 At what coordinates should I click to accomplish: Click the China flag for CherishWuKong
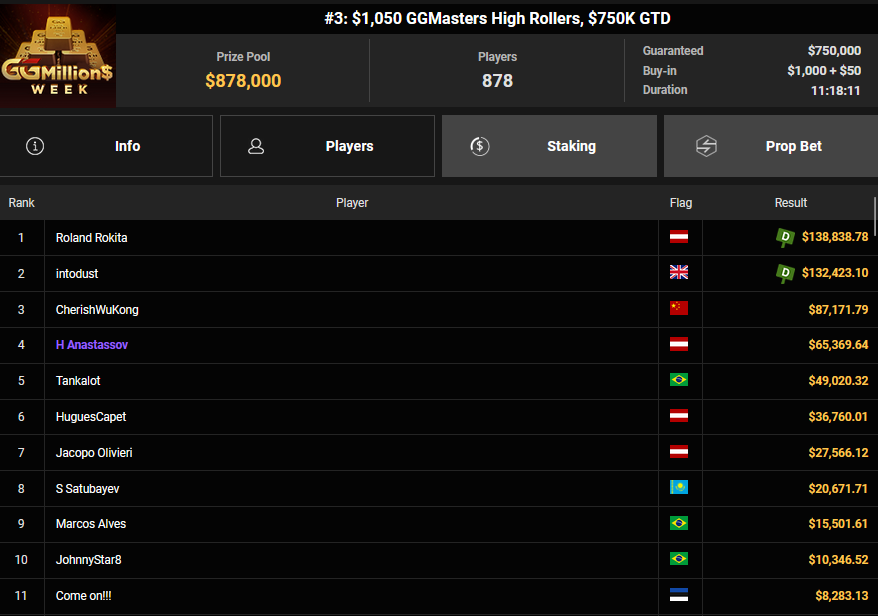pyautogui.click(x=679, y=309)
